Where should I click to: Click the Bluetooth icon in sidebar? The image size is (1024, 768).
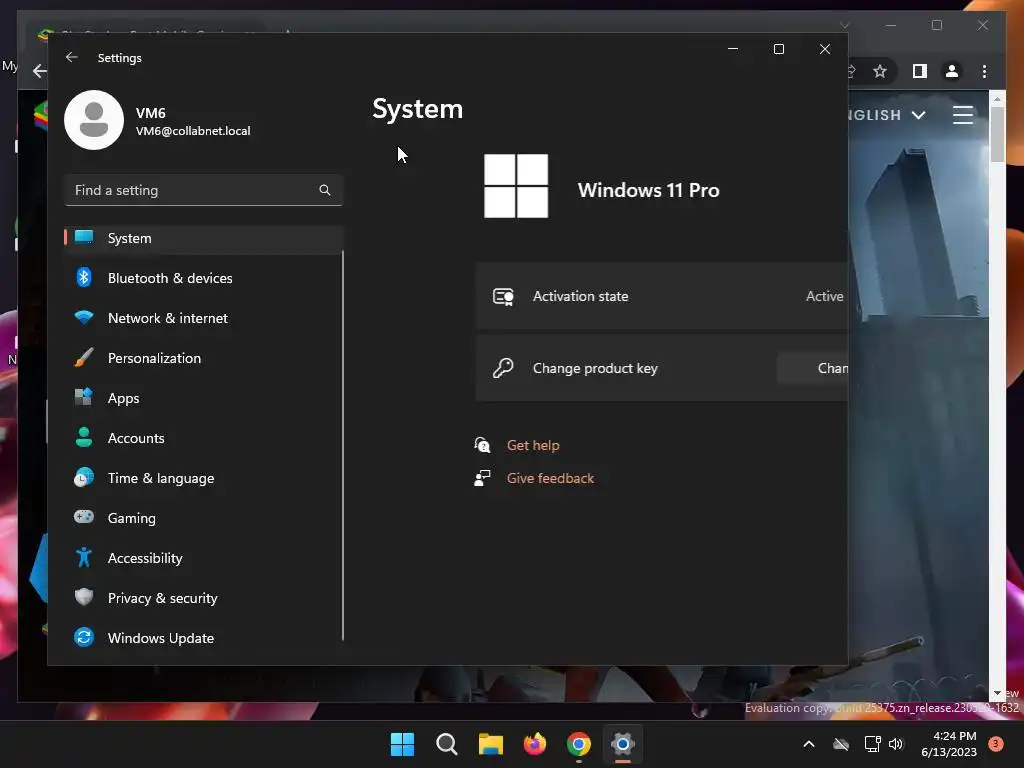84,278
